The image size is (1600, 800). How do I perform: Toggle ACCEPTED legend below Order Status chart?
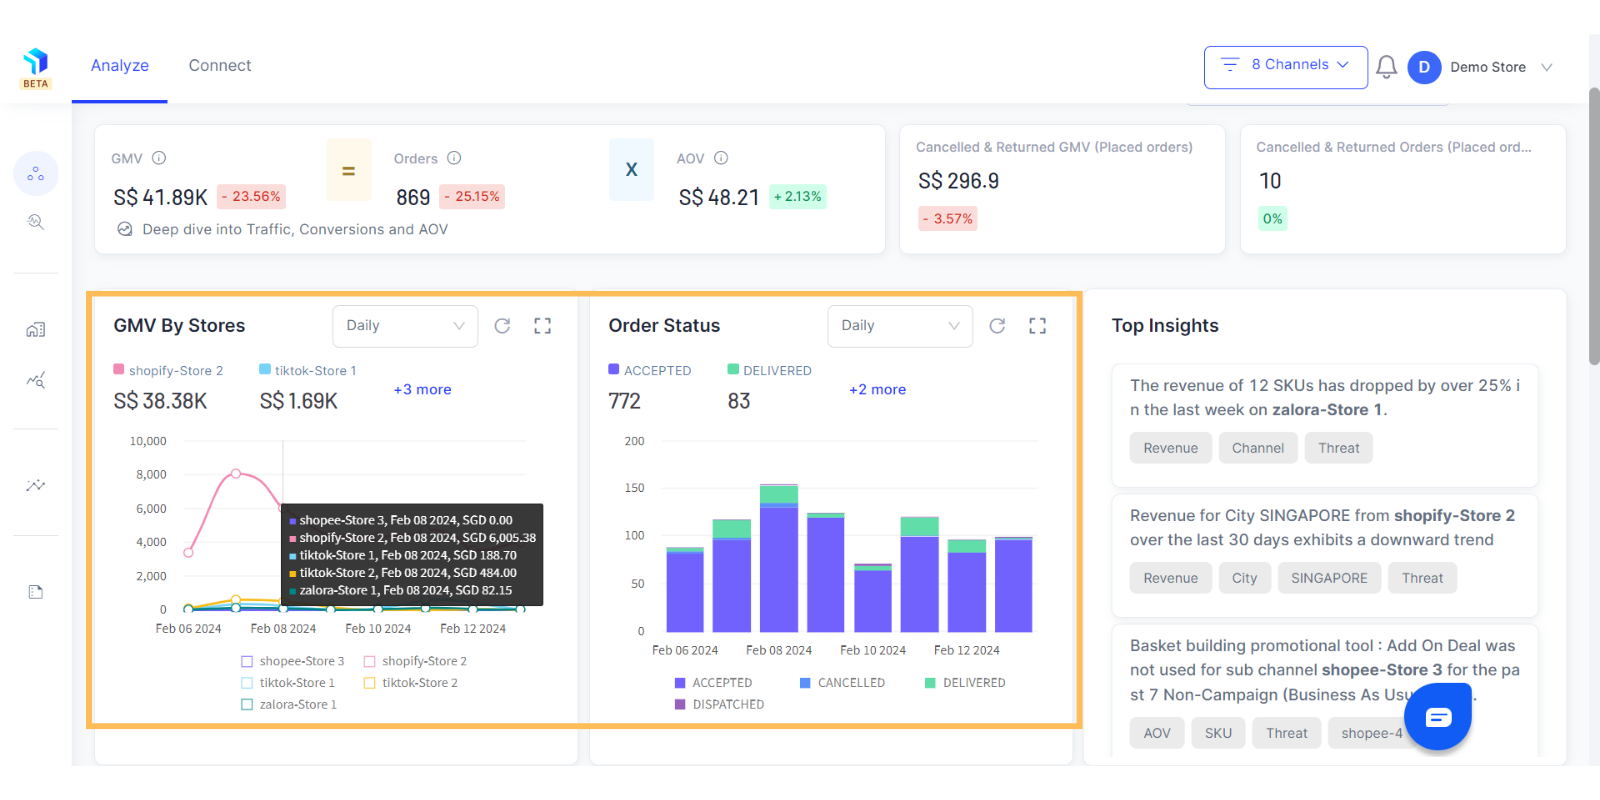(x=713, y=683)
